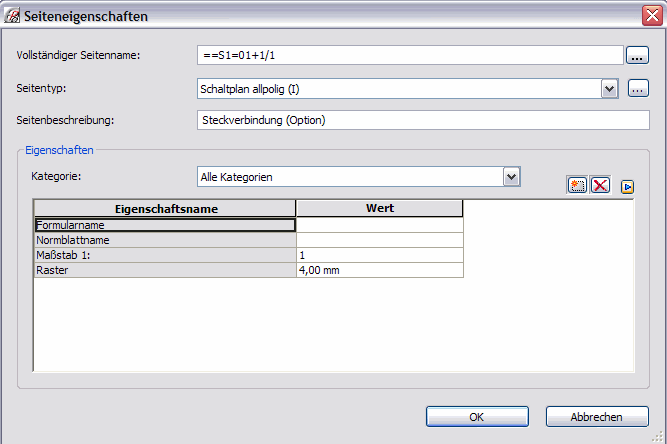This screenshot has width=667, height=444.
Task: Select the Formularname value cell
Action: coord(379,225)
